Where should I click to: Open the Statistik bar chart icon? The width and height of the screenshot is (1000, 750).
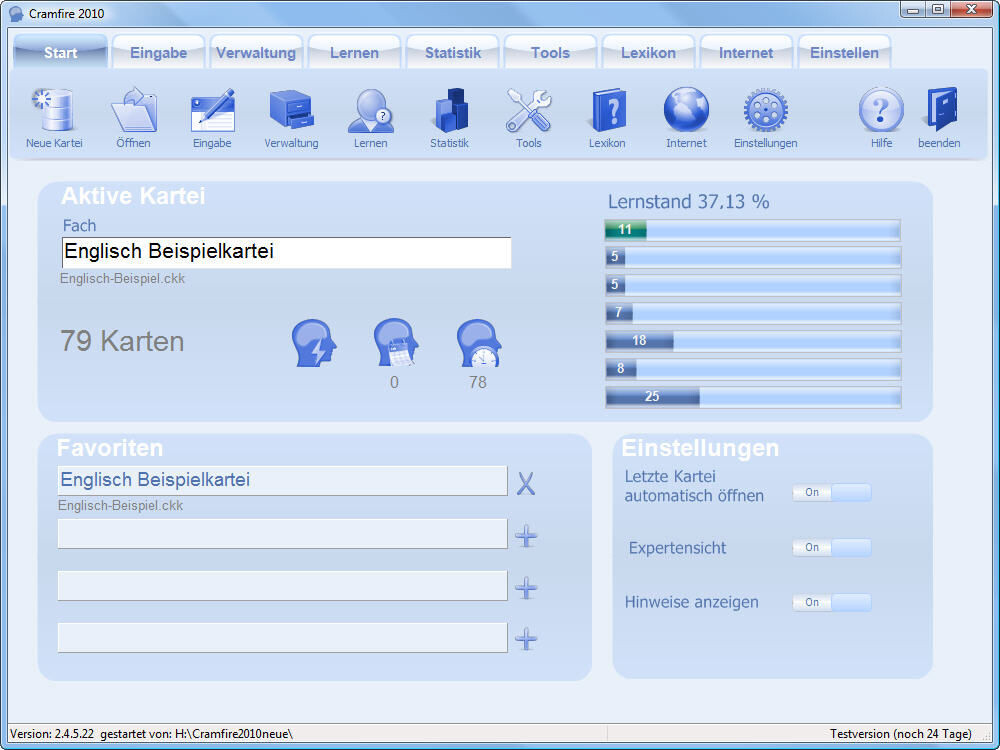pos(450,110)
